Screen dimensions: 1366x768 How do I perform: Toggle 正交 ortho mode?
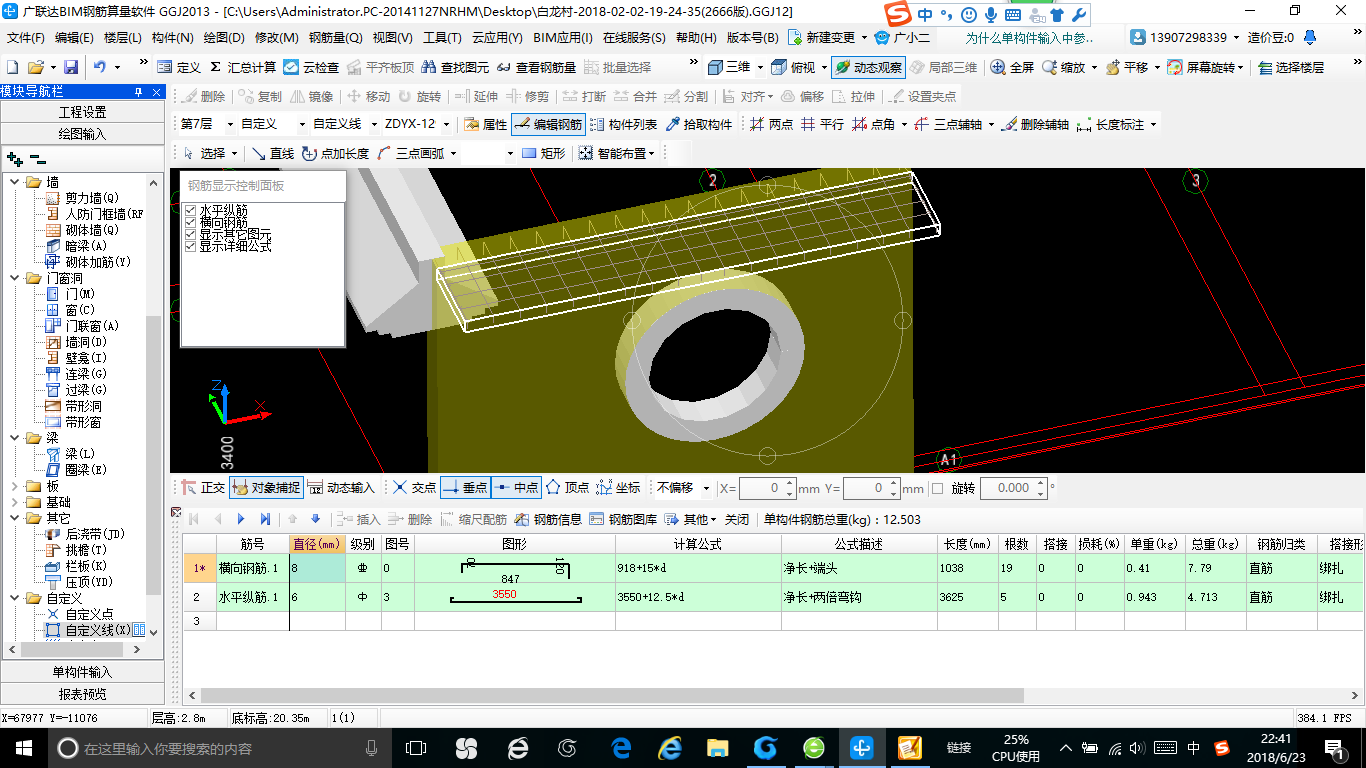203,488
